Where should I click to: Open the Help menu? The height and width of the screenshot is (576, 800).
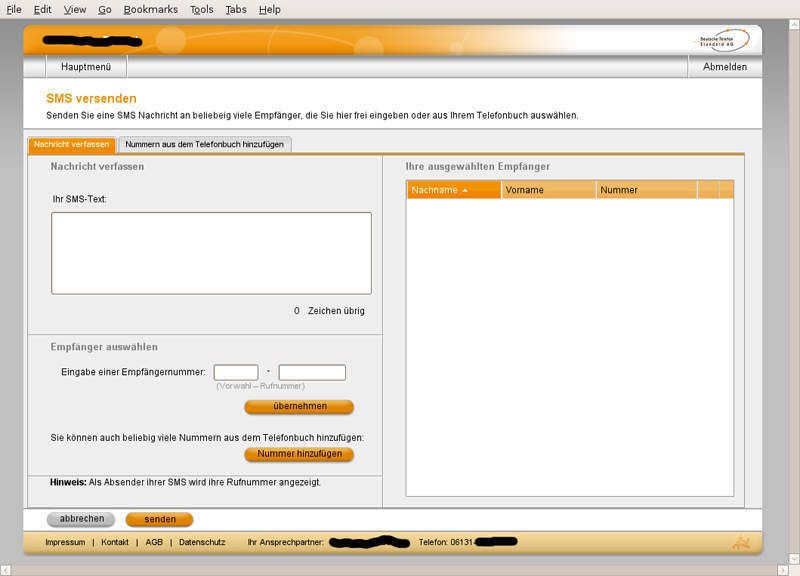point(269,9)
